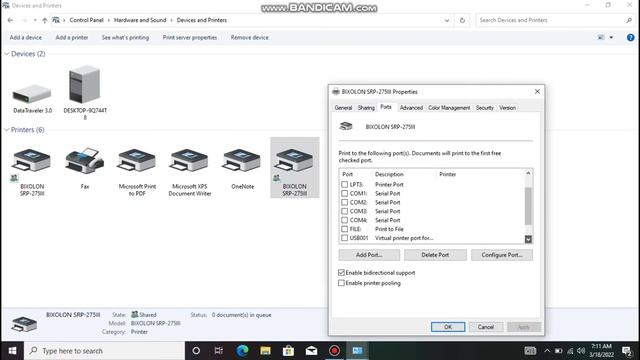Open recent locations dropdown arrow
Viewport: 640px width, 360px height.
tap(35, 20)
